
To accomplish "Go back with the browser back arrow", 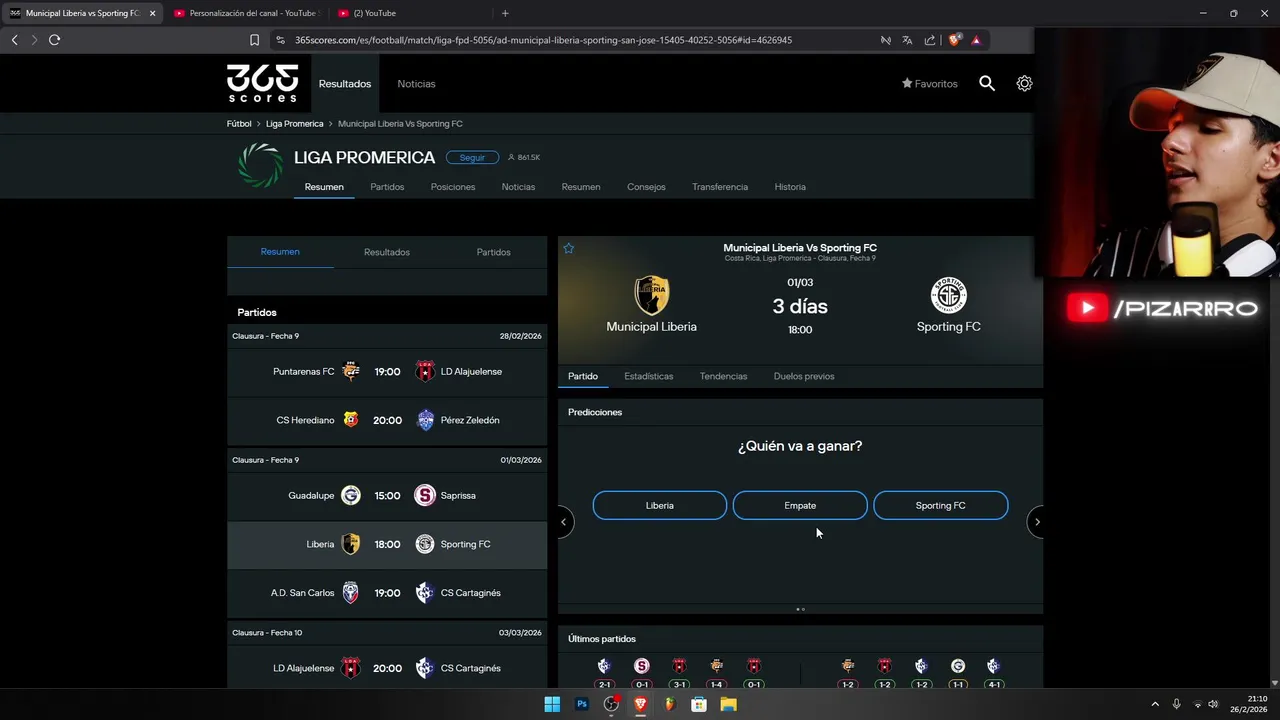I will (14, 40).
